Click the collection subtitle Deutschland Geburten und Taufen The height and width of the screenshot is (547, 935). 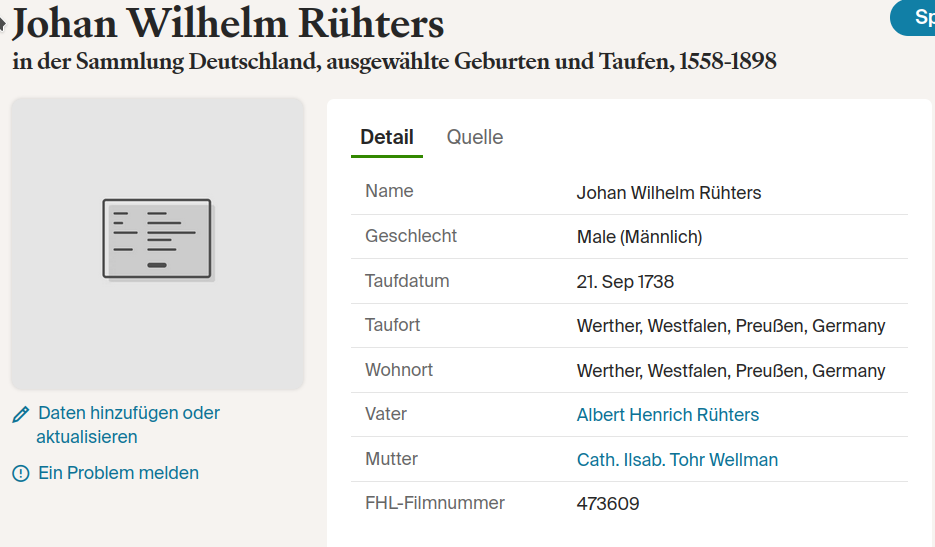[x=394, y=61]
